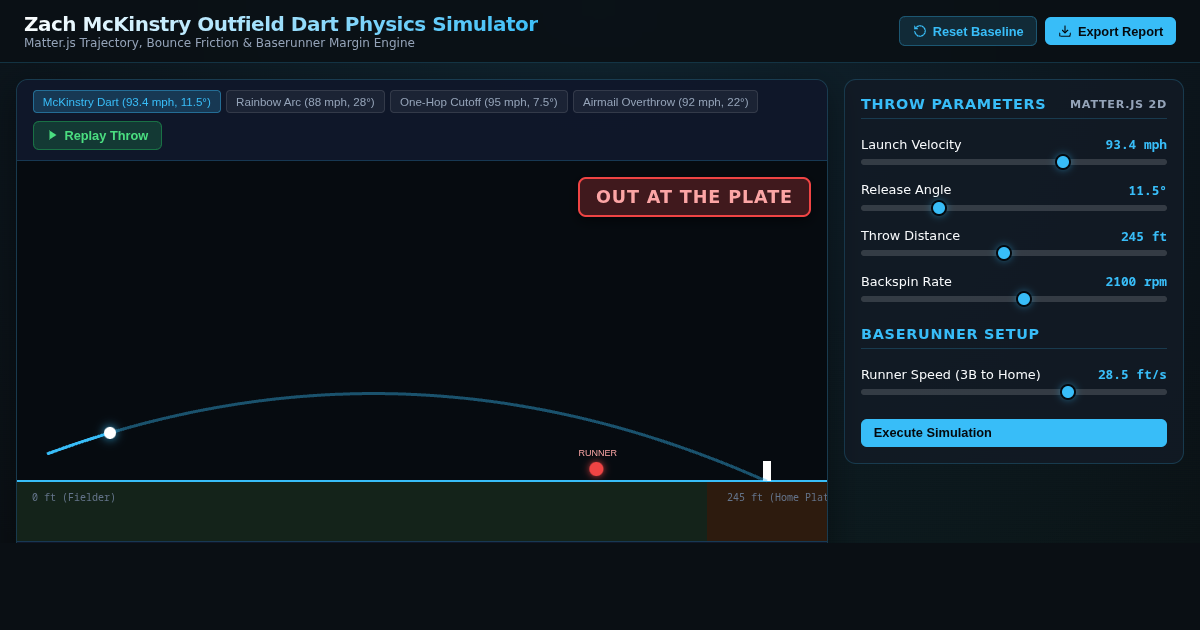This screenshot has height=630, width=1200.
Task: Adjust the Launch Velocity slider handle
Action: tap(1063, 162)
